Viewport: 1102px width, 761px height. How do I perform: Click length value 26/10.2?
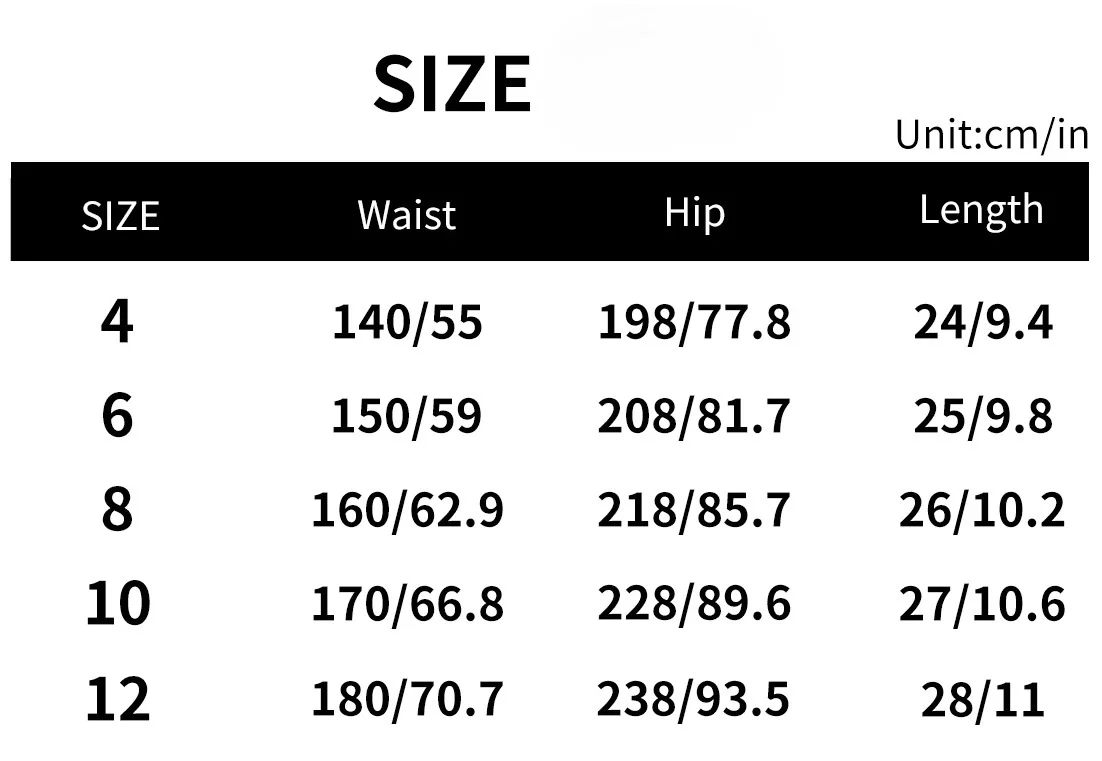(x=983, y=509)
